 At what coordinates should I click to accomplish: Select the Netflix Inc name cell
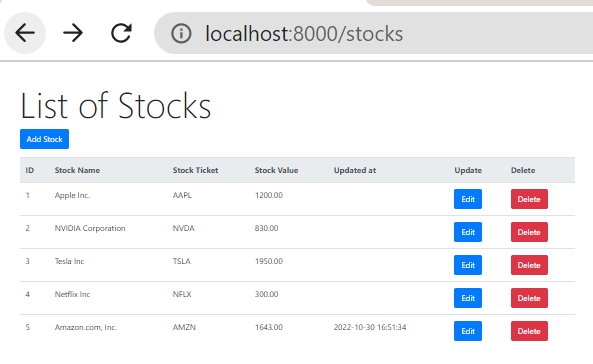pyautogui.click(x=72, y=294)
